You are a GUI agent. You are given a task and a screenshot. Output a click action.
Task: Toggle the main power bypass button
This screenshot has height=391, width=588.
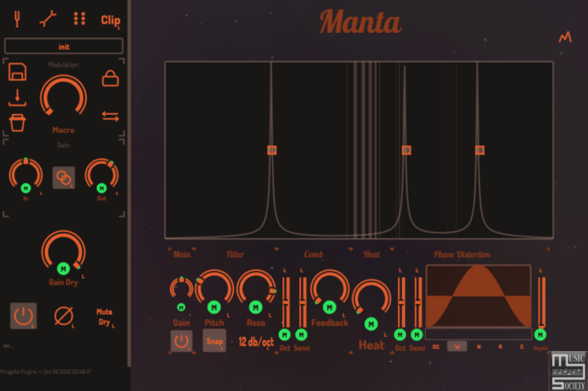[x=23, y=316]
